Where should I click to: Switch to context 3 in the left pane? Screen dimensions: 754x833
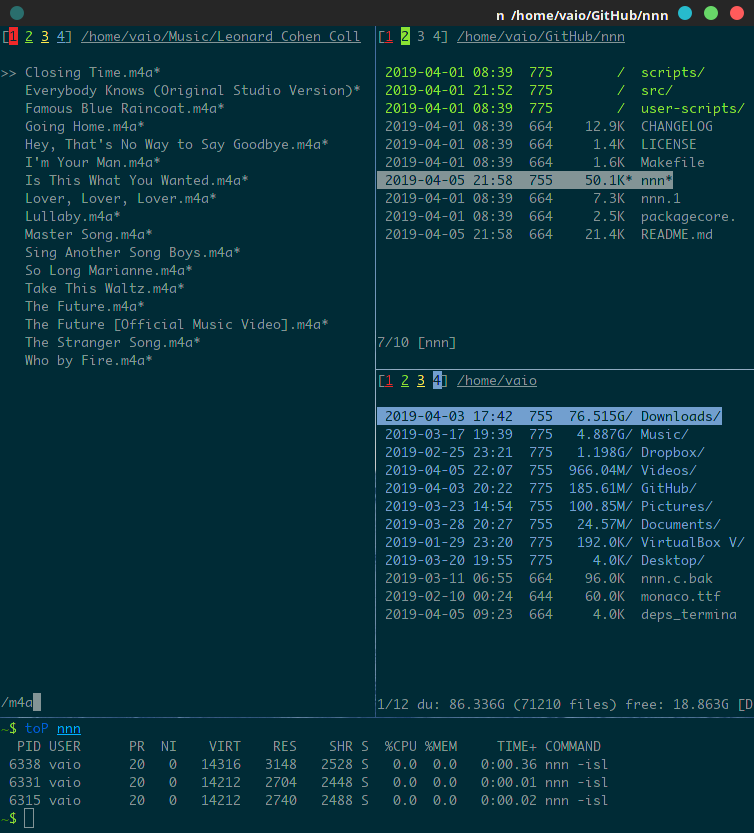(x=45, y=37)
